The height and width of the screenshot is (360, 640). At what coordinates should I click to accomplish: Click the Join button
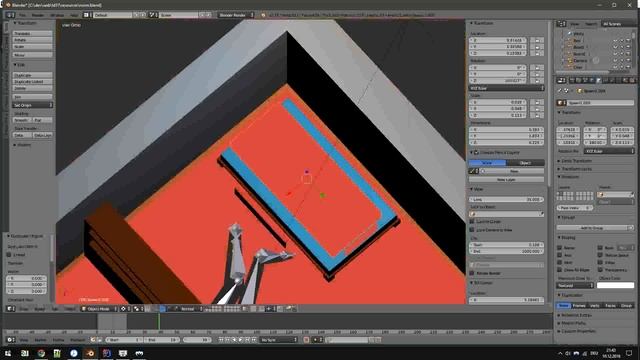point(32,97)
